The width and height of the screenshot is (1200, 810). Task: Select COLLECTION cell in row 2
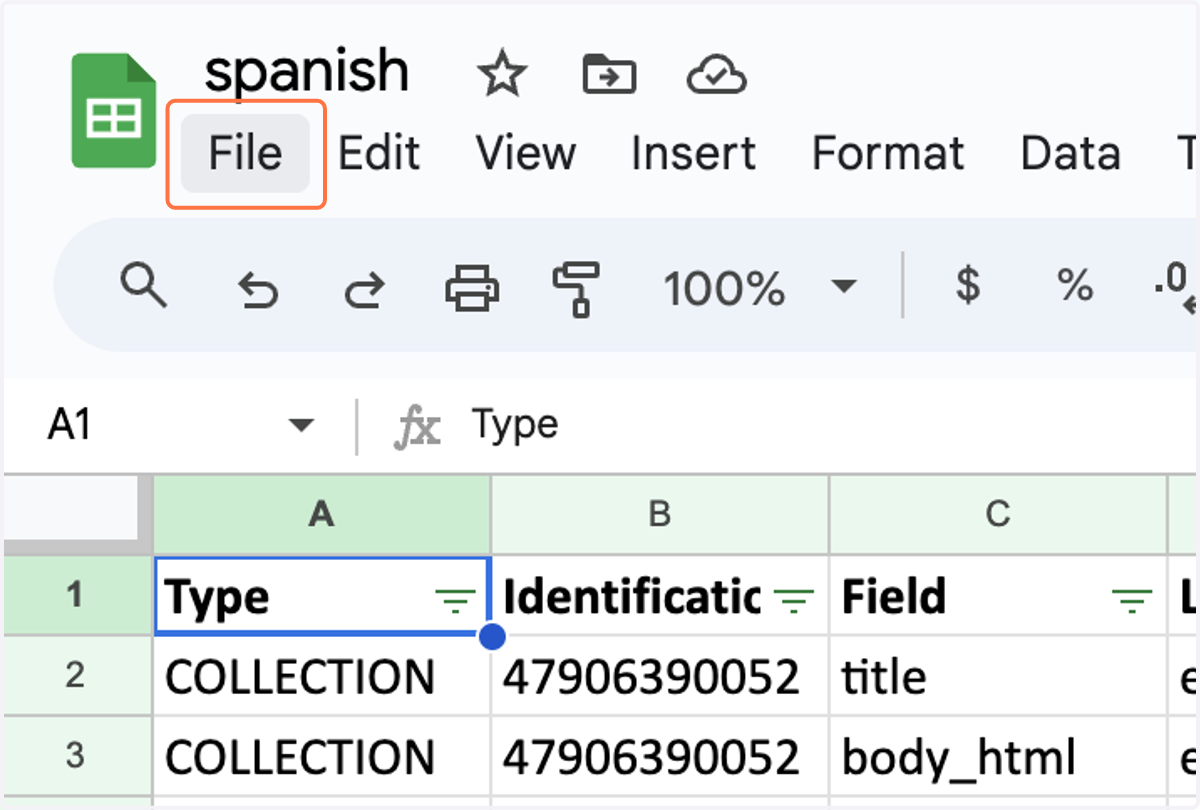click(321, 676)
